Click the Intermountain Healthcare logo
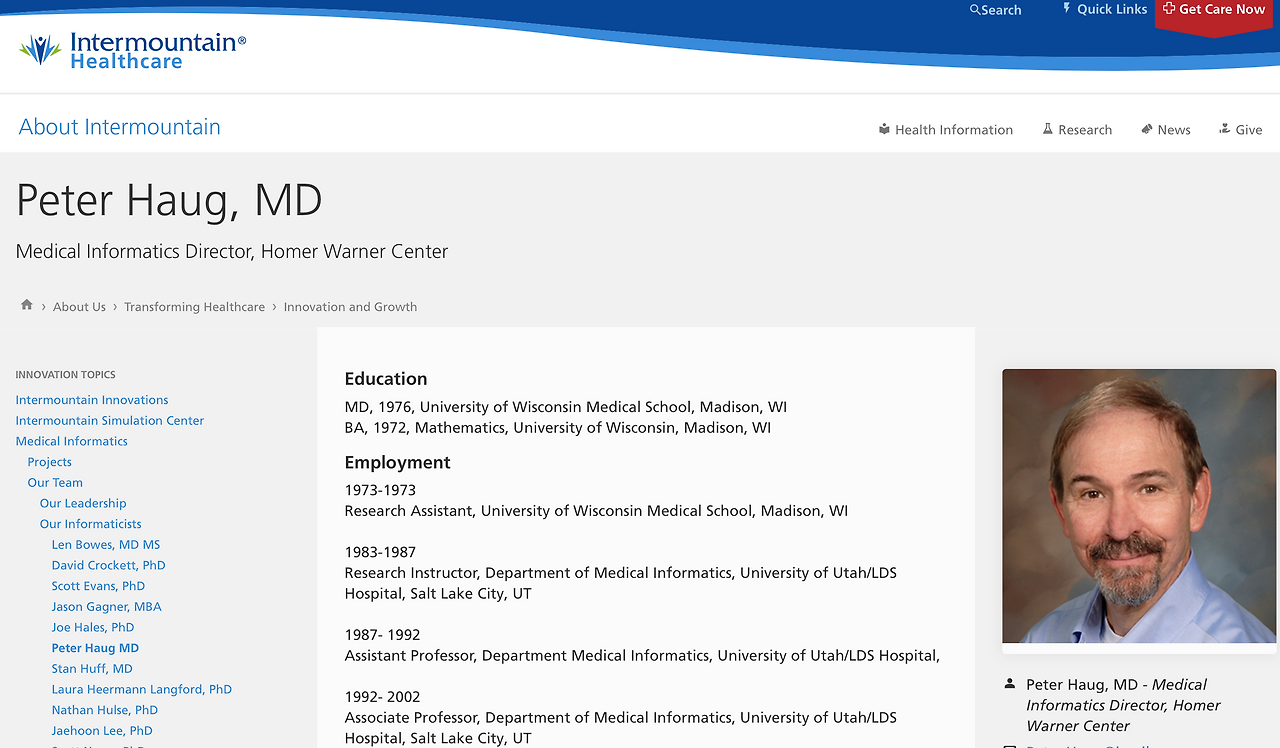Viewport: 1280px width, 748px height. pyautogui.click(x=132, y=50)
